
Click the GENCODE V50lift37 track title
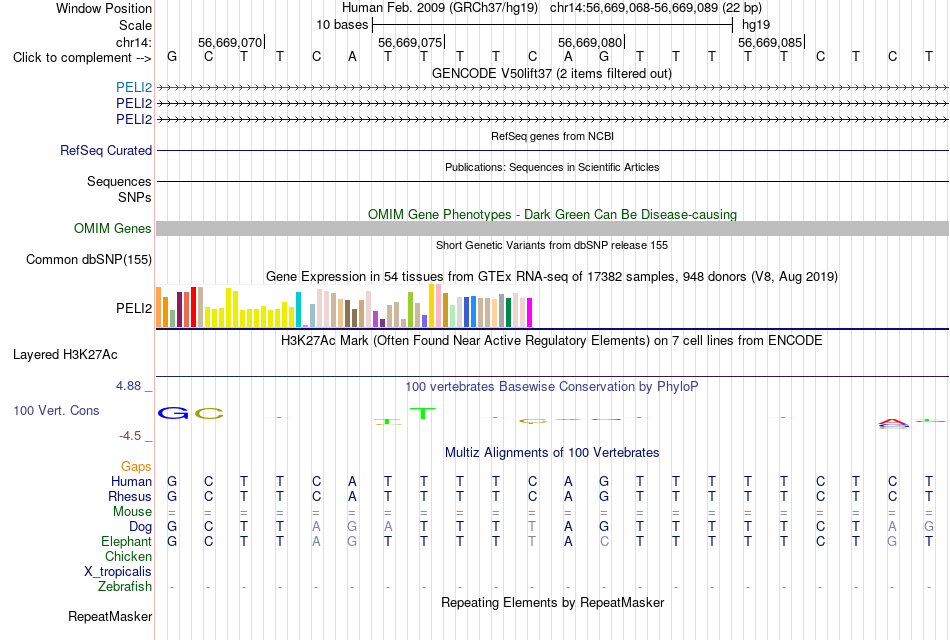tap(552, 73)
